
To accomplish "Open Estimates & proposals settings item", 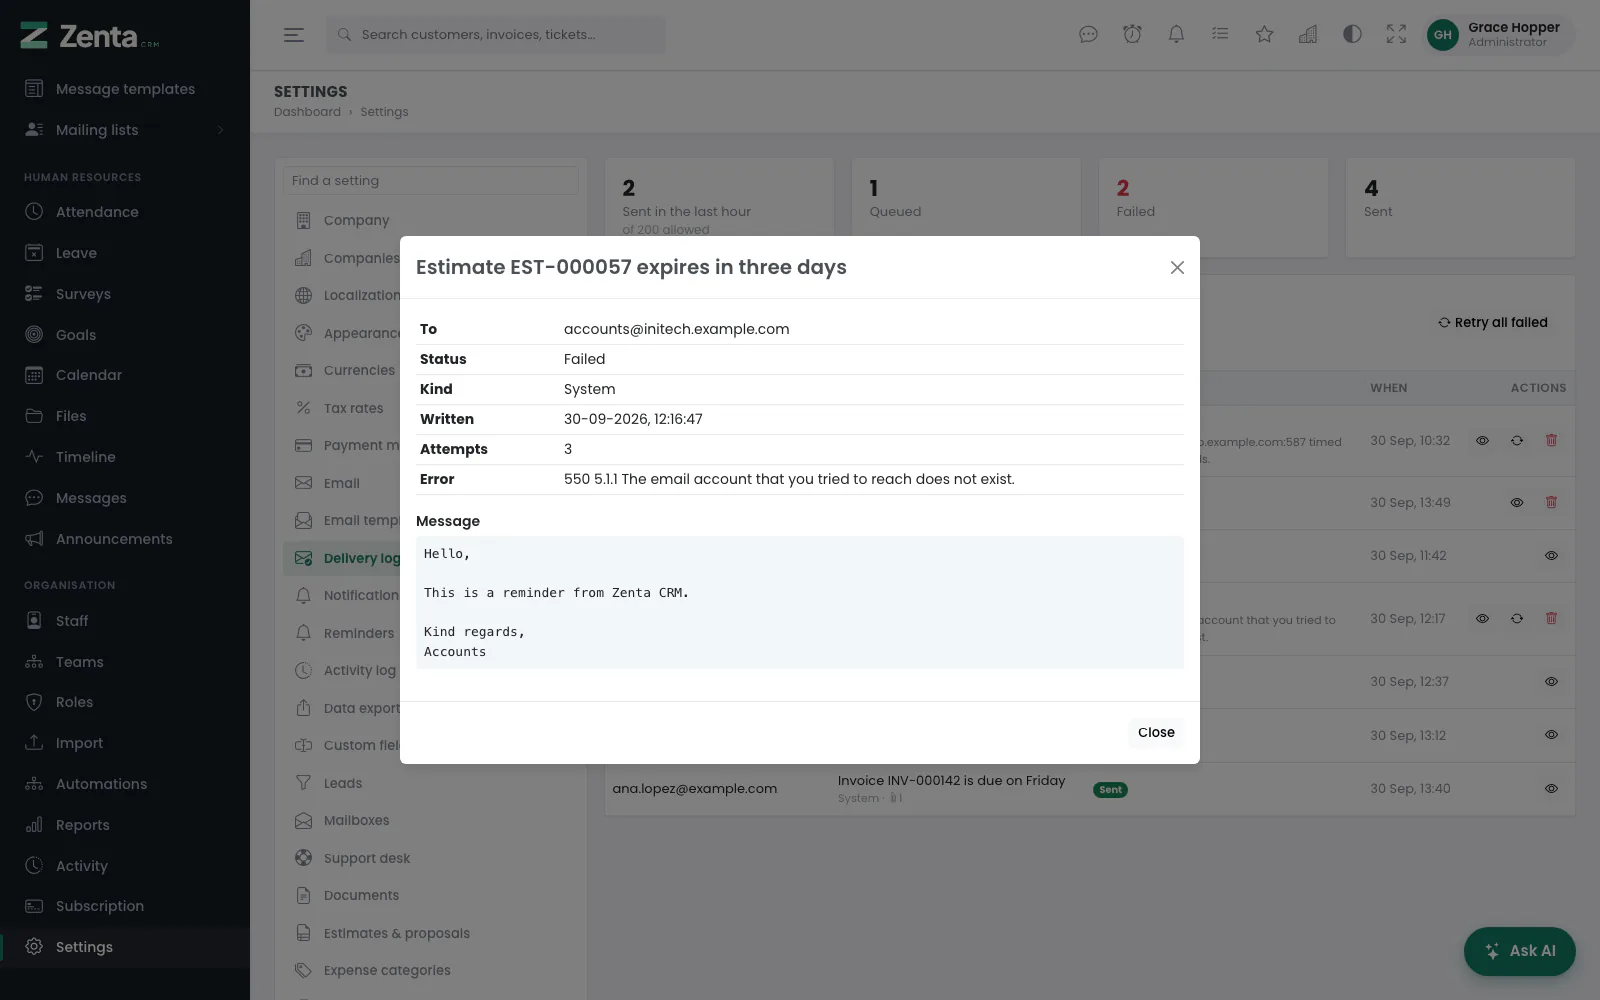I will coord(431,933).
